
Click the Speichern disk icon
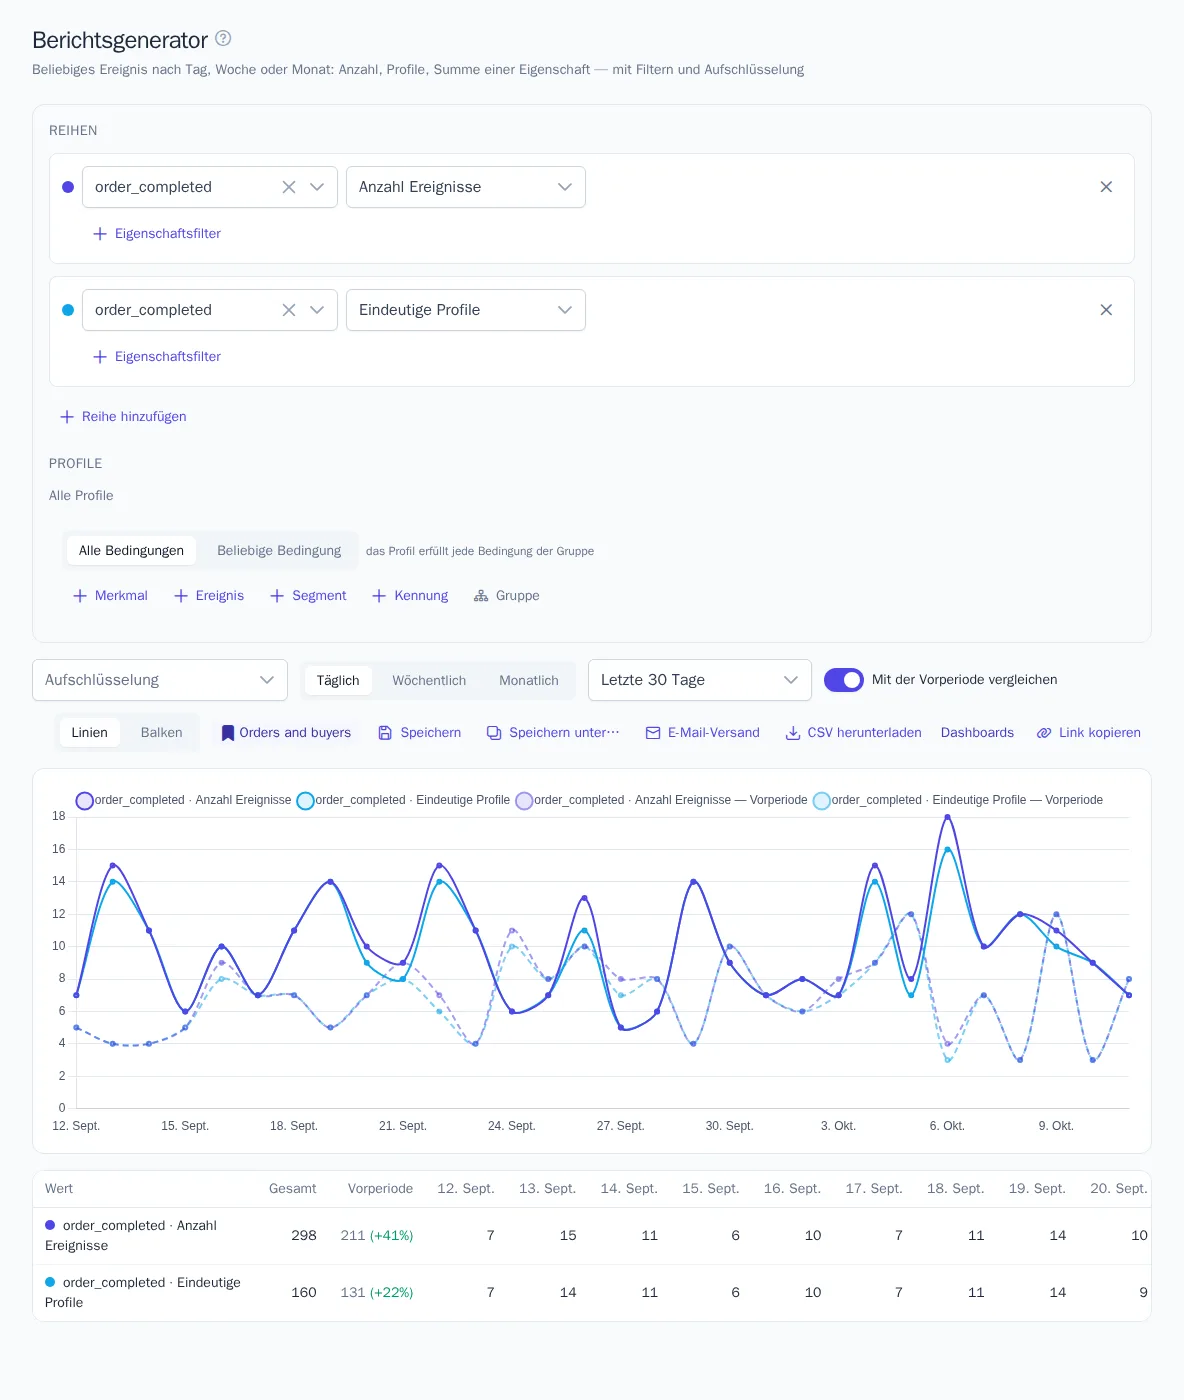tap(385, 733)
